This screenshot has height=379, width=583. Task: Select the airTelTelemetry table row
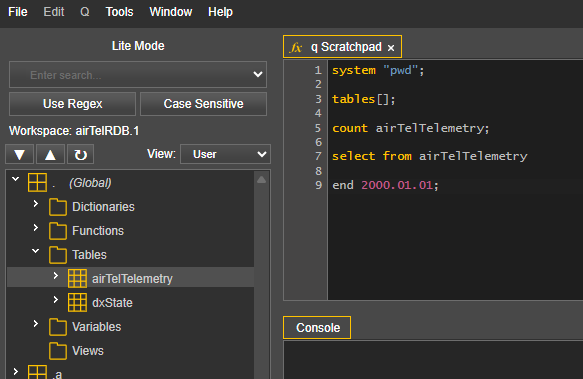(x=131, y=277)
